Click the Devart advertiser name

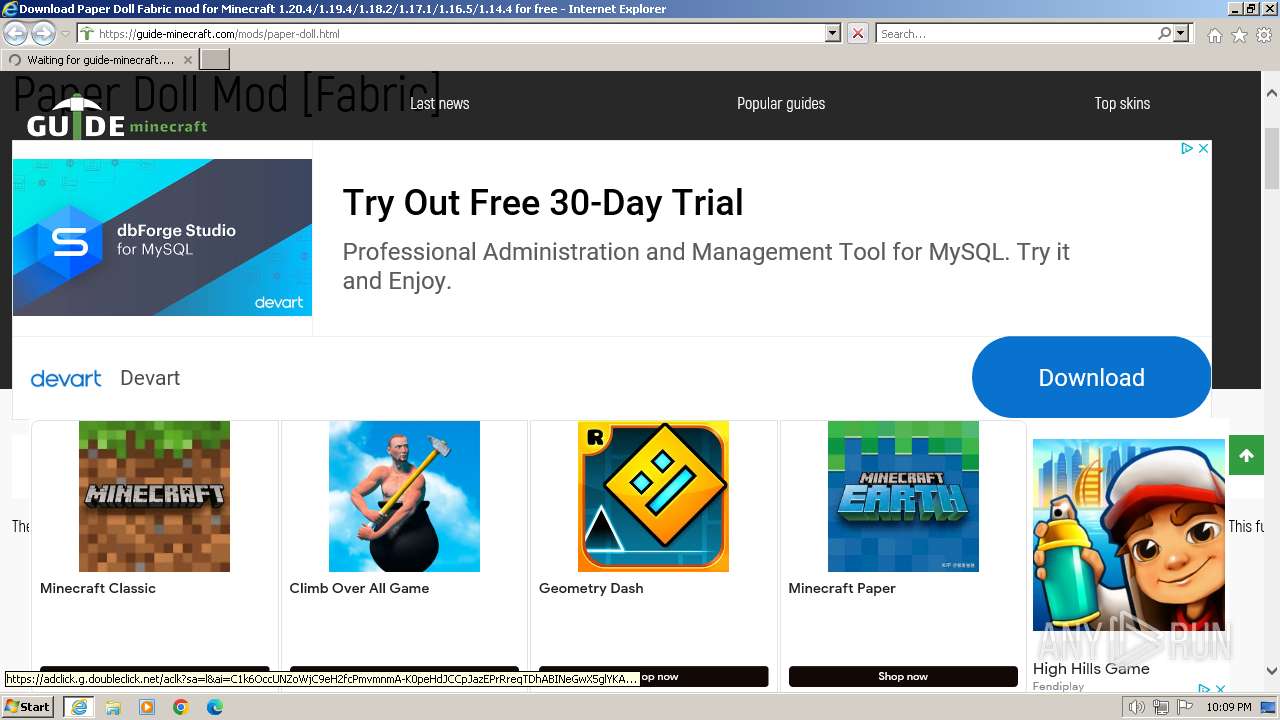tap(150, 378)
